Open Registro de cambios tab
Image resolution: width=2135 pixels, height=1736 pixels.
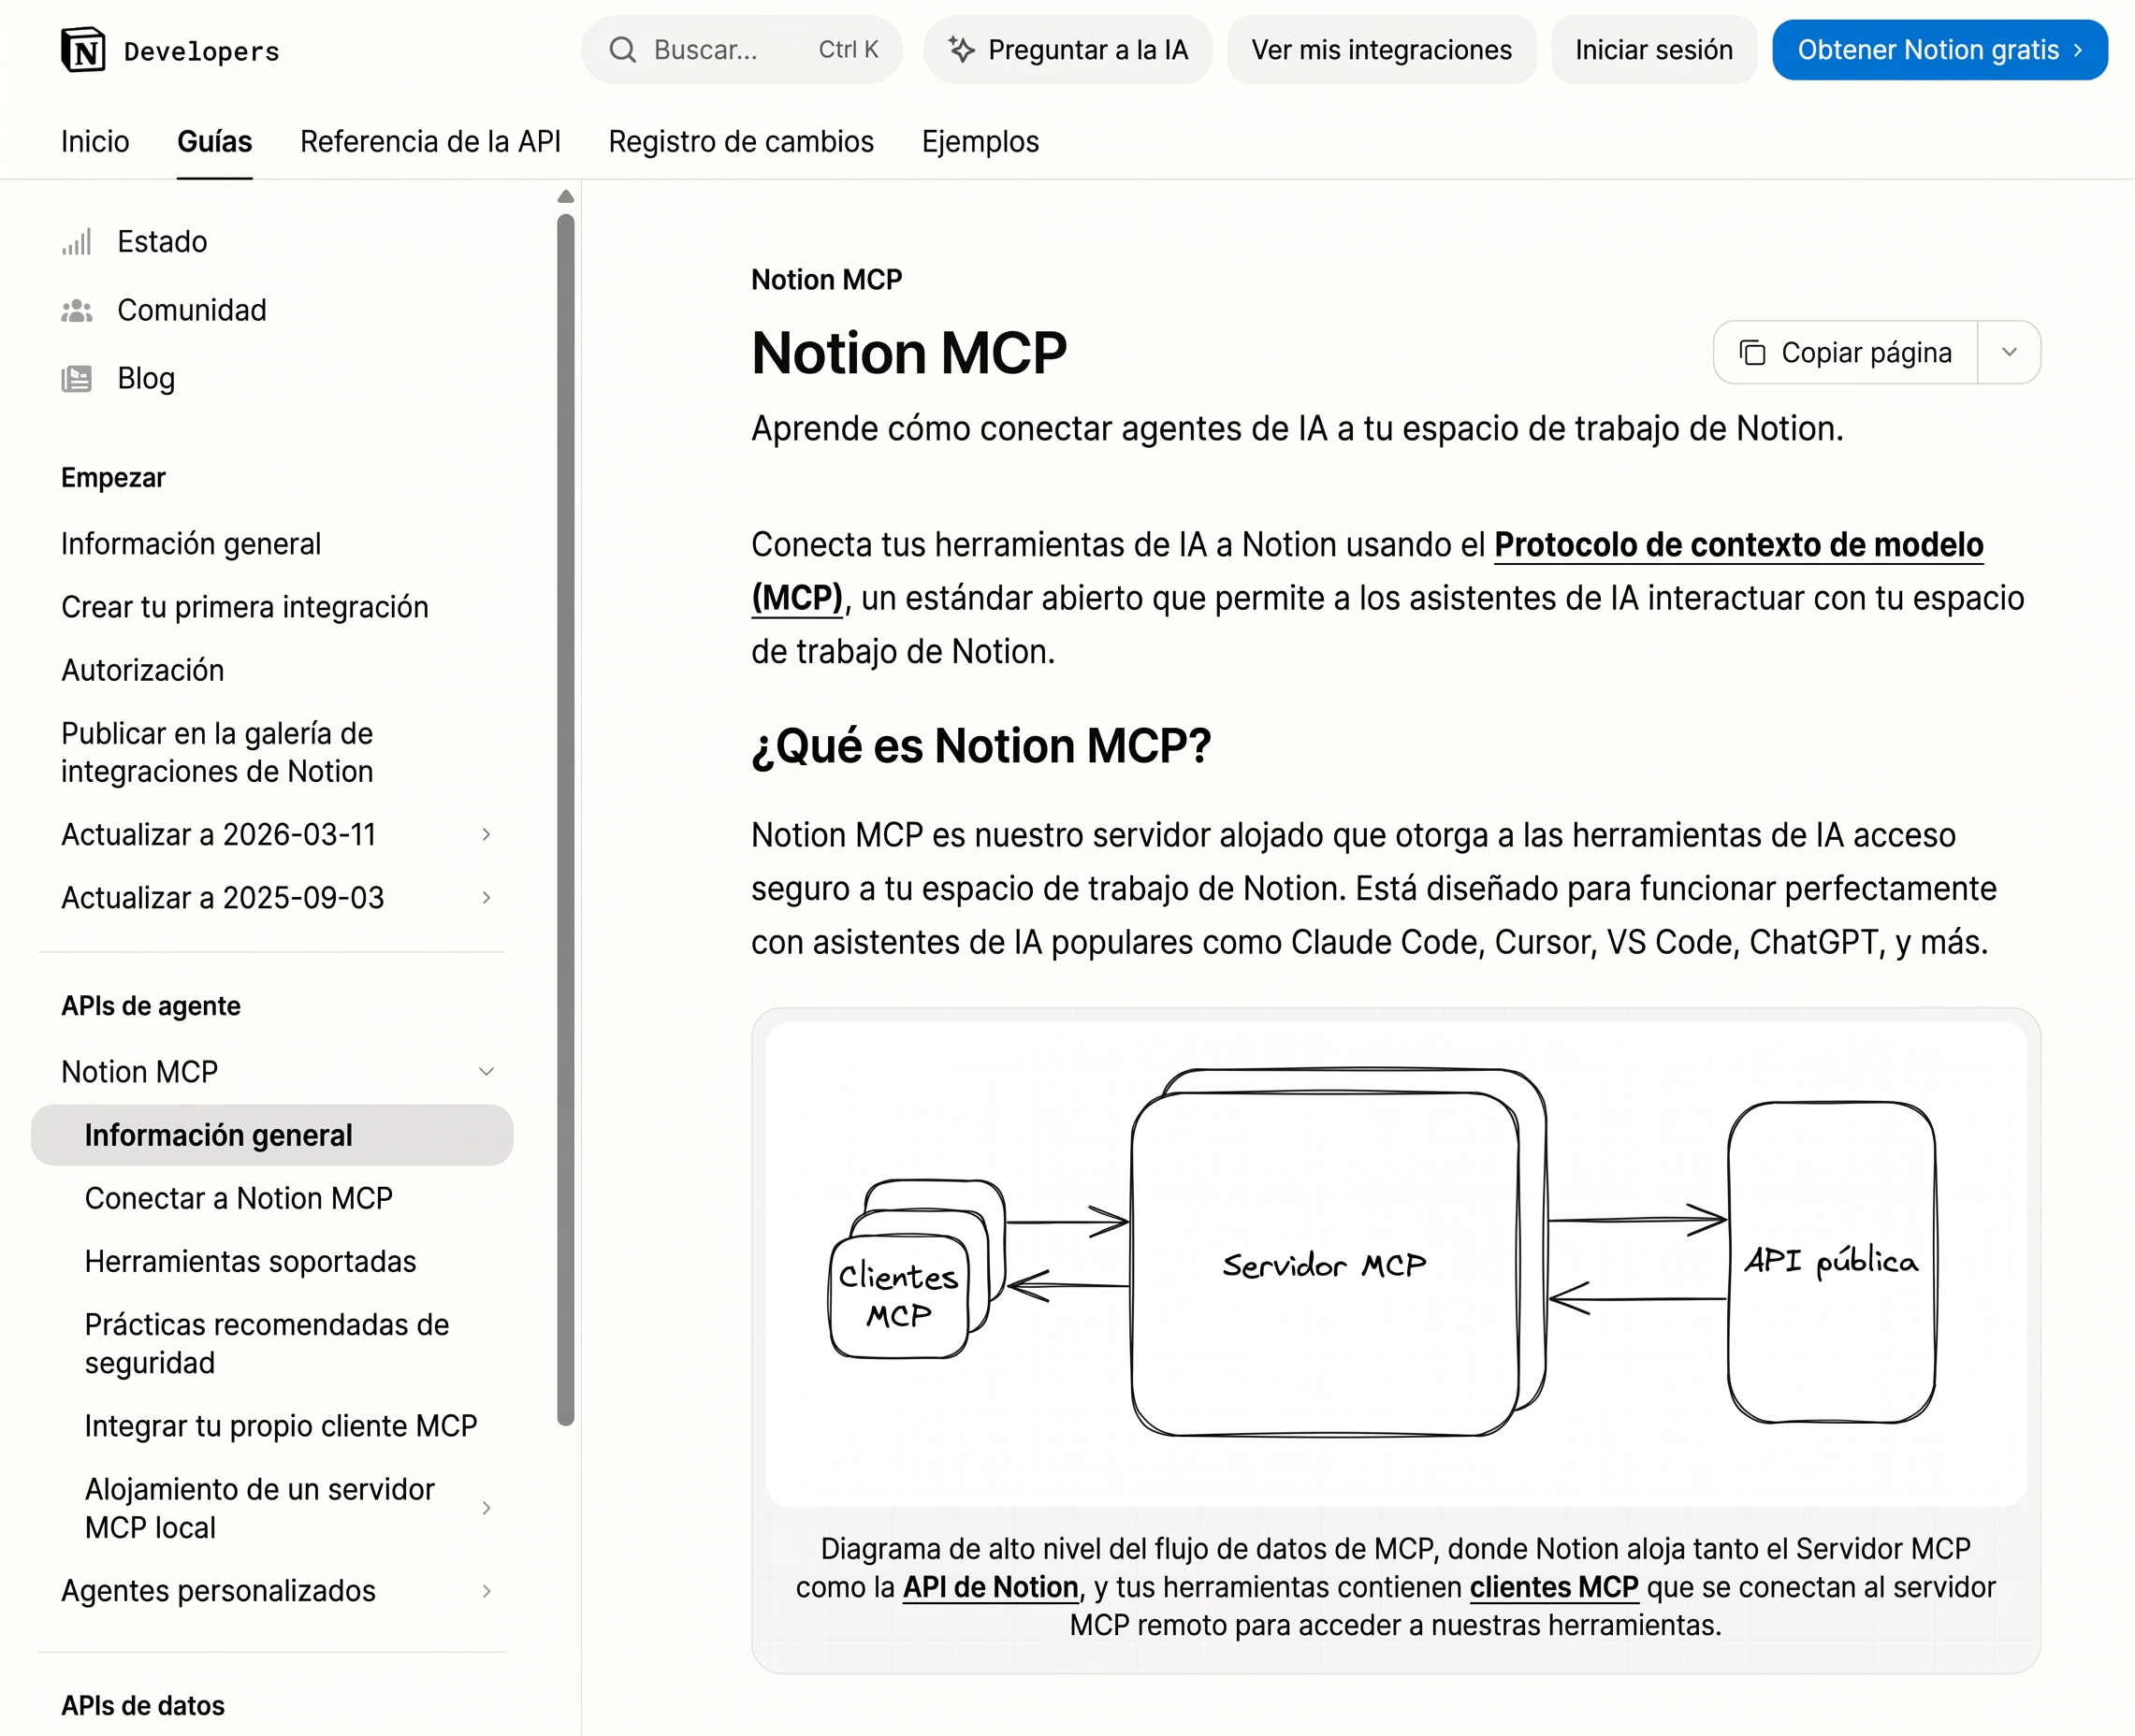click(741, 142)
